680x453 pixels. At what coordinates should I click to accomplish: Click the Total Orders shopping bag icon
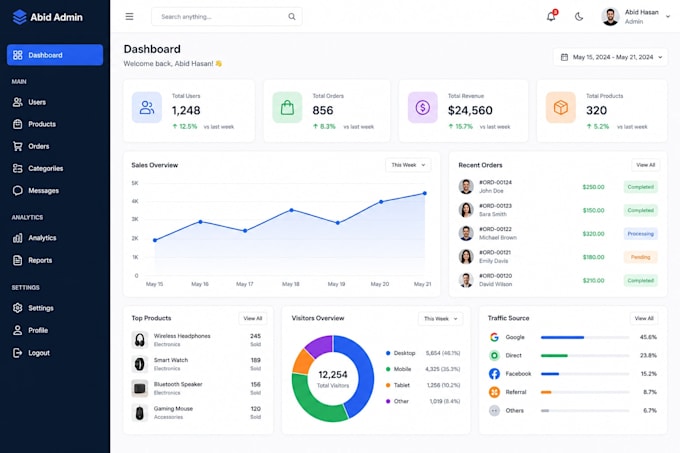(x=287, y=107)
